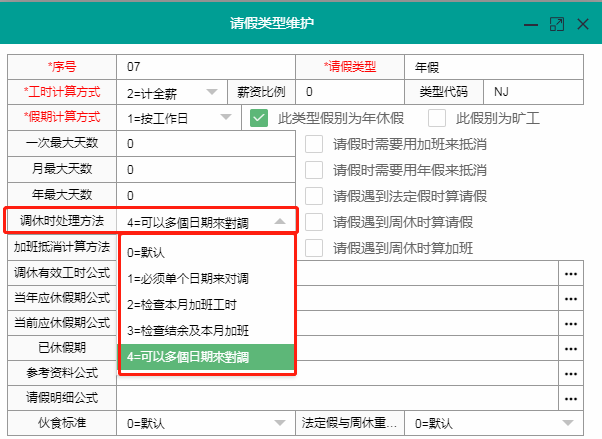Click ellipsis button for 请假明细公式
This screenshot has height=439, width=602.
(x=571, y=398)
